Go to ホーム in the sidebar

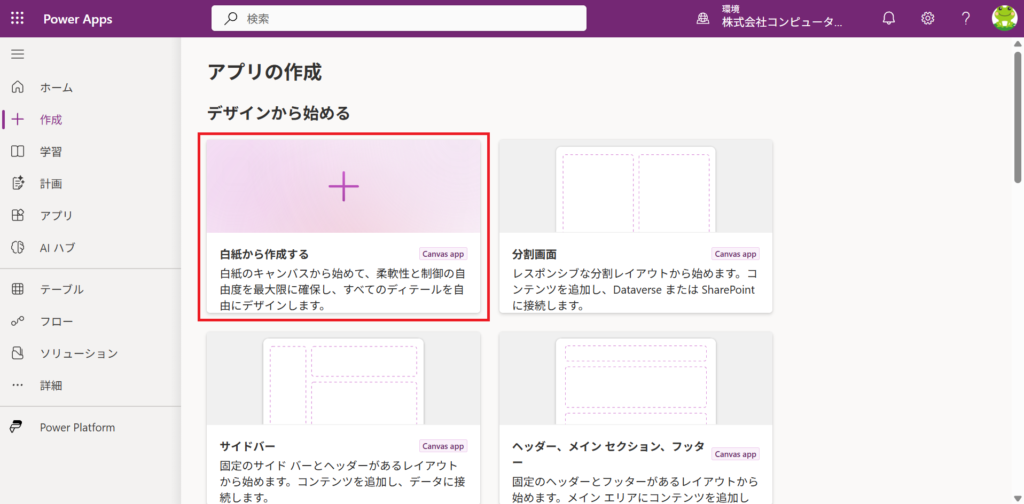pyautogui.click(x=56, y=87)
